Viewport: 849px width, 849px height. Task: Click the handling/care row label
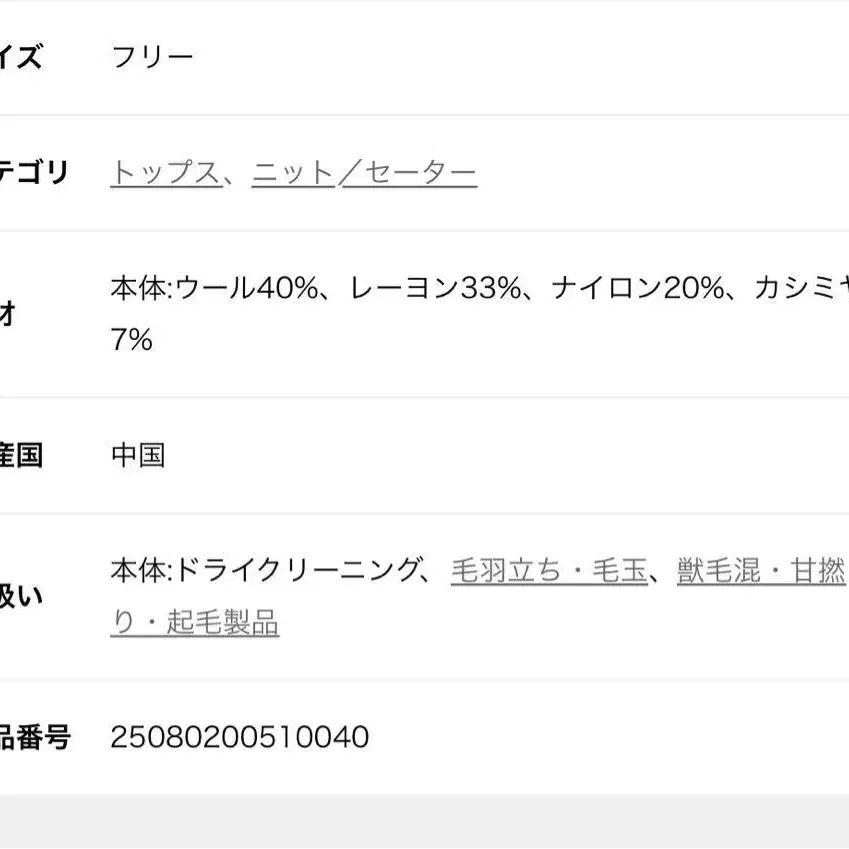pyautogui.click(x=20, y=598)
